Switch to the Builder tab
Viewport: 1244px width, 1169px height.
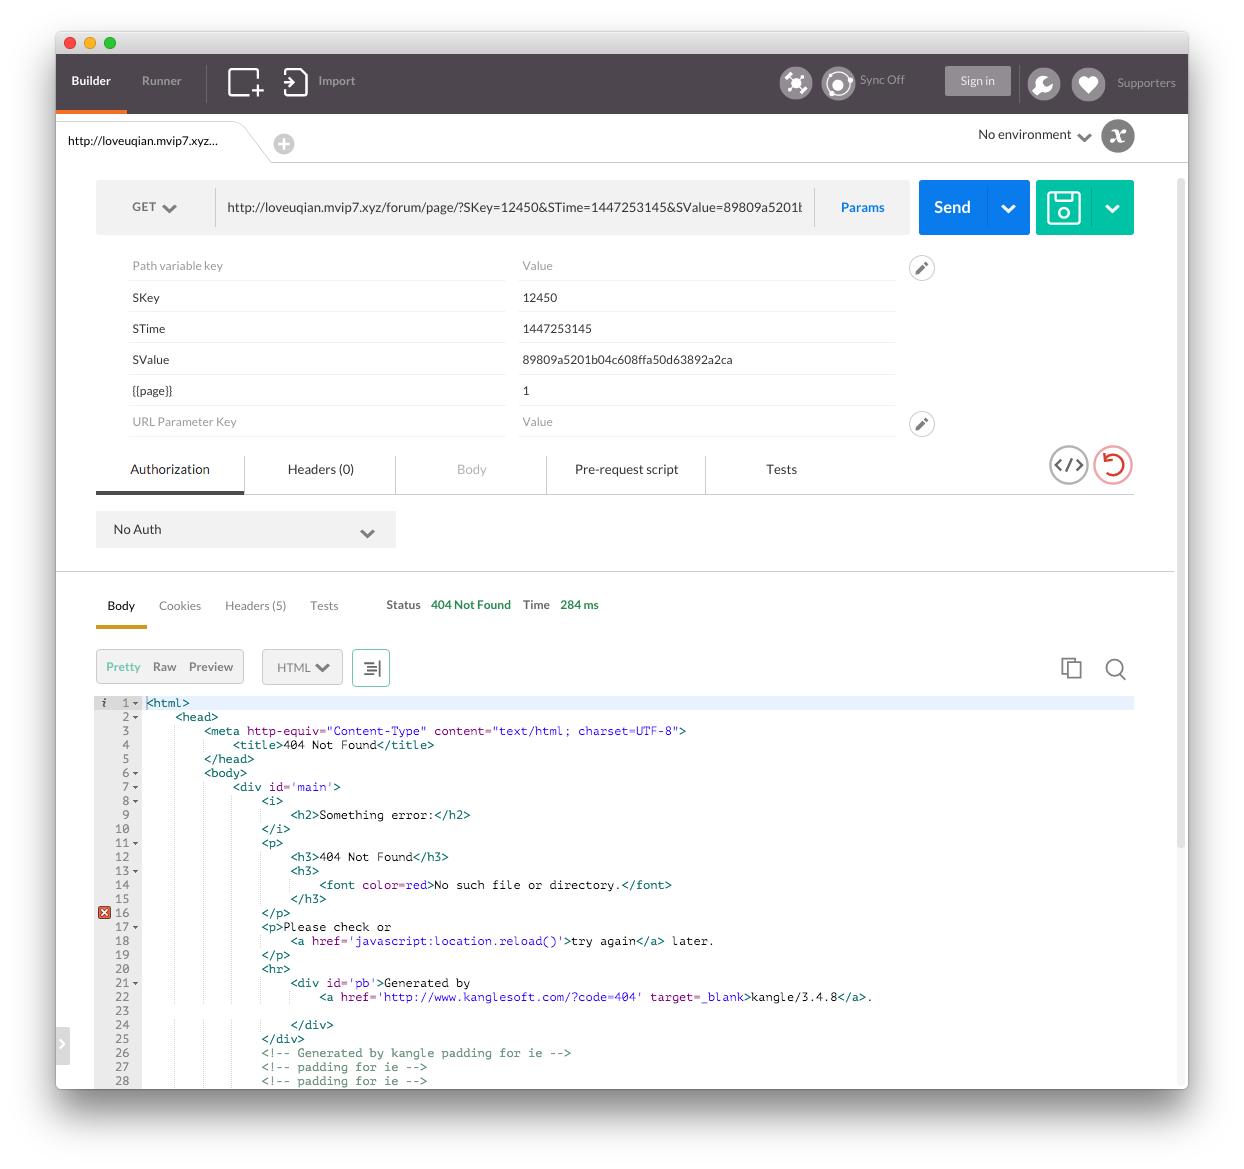[91, 82]
